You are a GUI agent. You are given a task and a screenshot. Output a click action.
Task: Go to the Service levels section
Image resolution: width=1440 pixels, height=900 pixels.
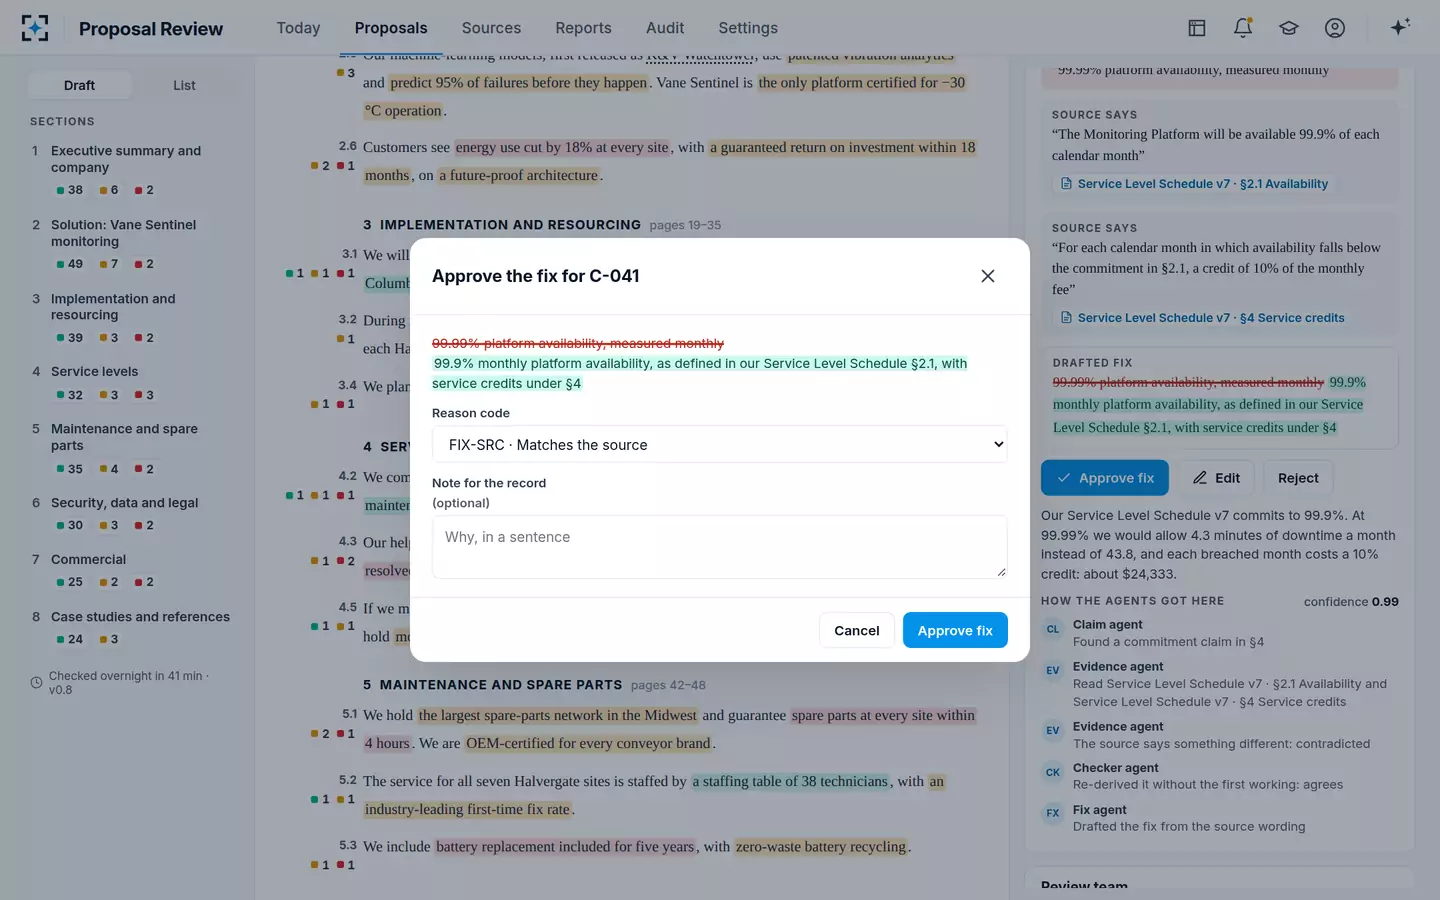point(132,383)
